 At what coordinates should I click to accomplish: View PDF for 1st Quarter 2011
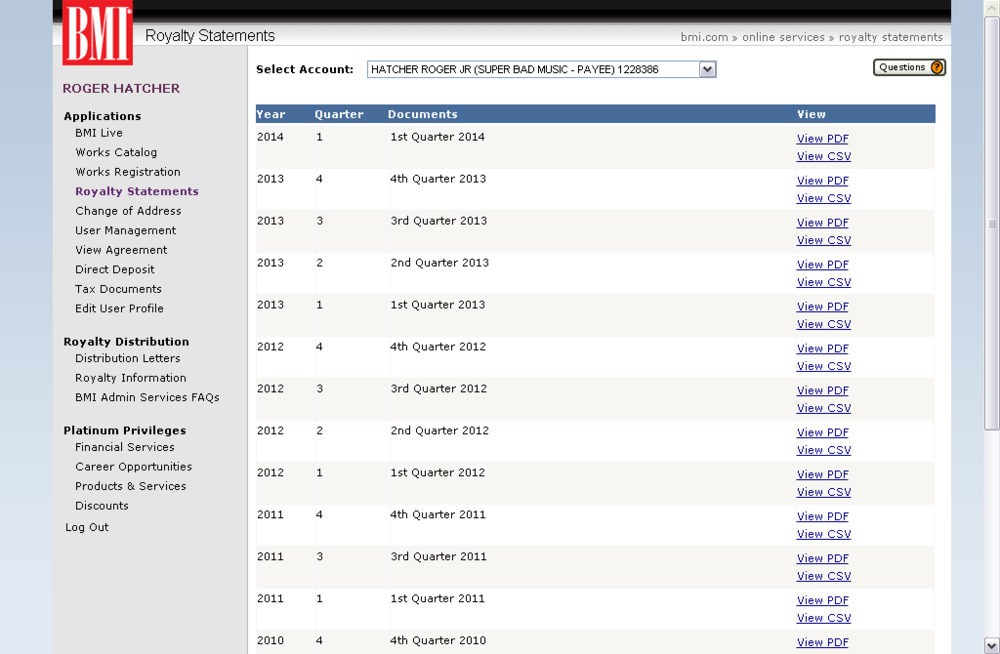pyautogui.click(x=823, y=600)
